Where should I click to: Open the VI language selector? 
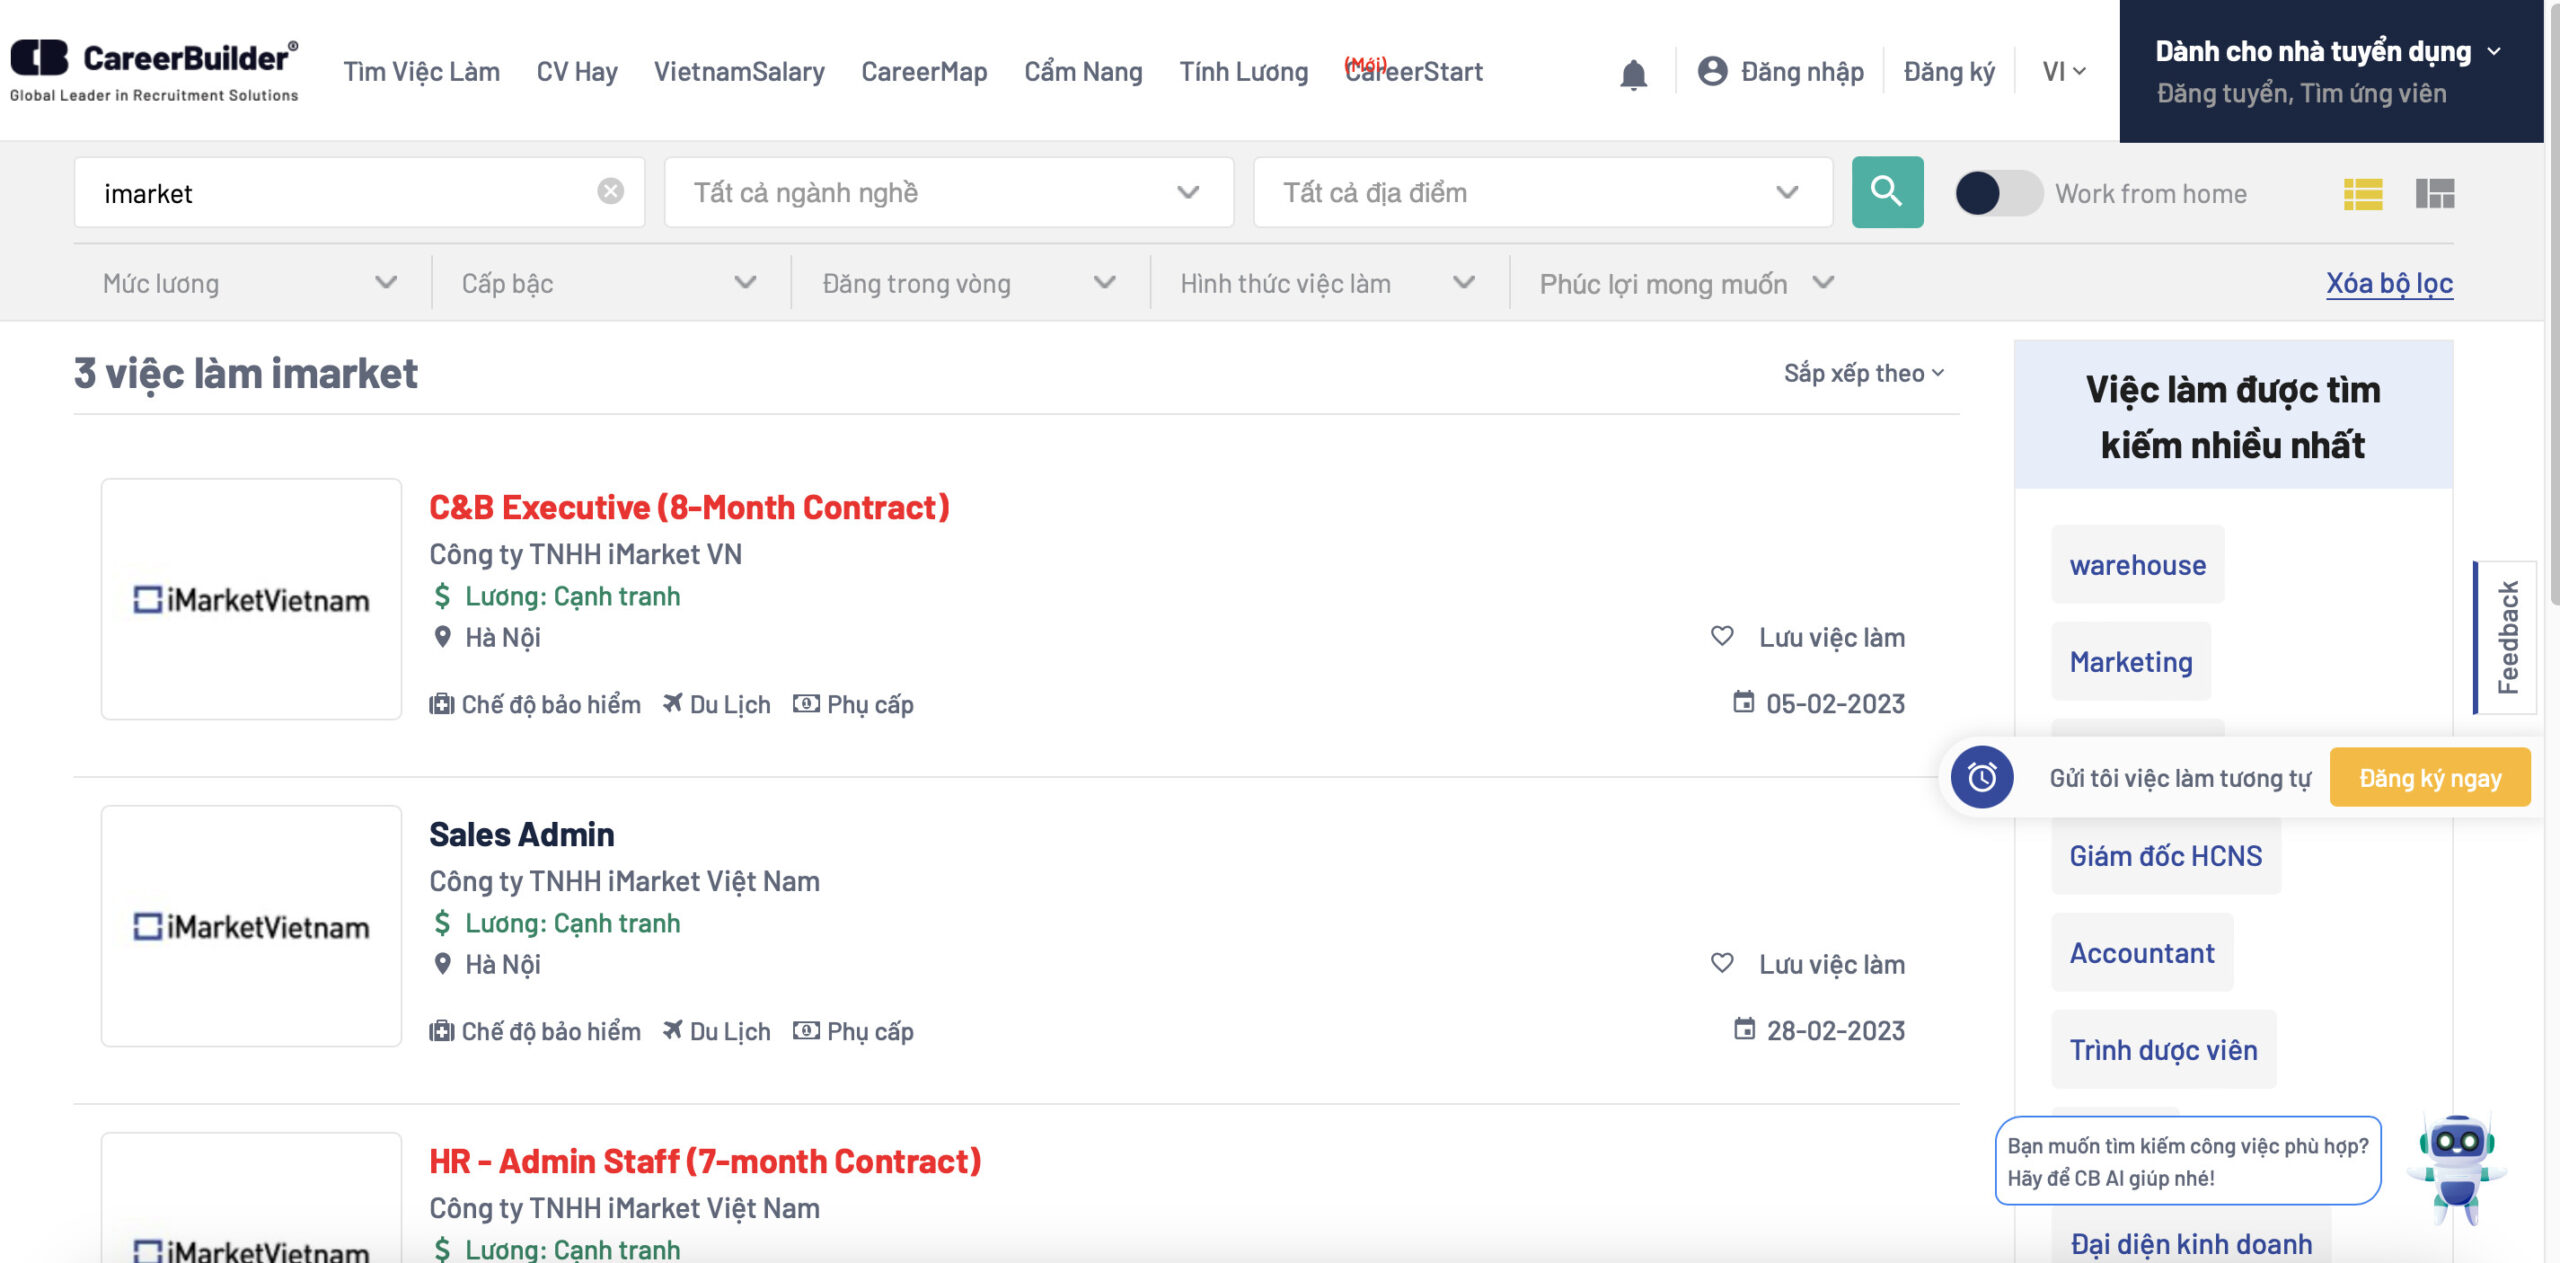coord(2064,71)
